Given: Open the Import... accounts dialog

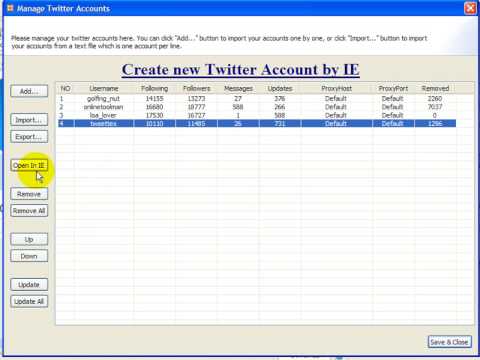Looking at the screenshot, I should tap(29, 120).
